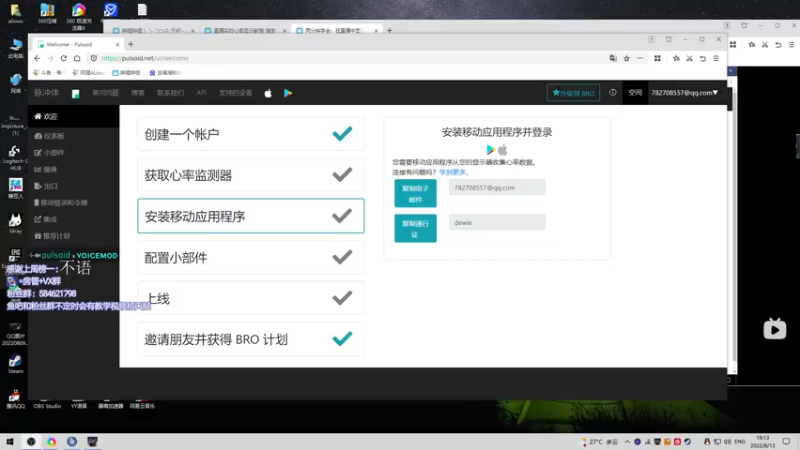Image resolution: width=800 pixels, height=450 pixels.
Task: Open the 上线 step
Action: click(251, 298)
